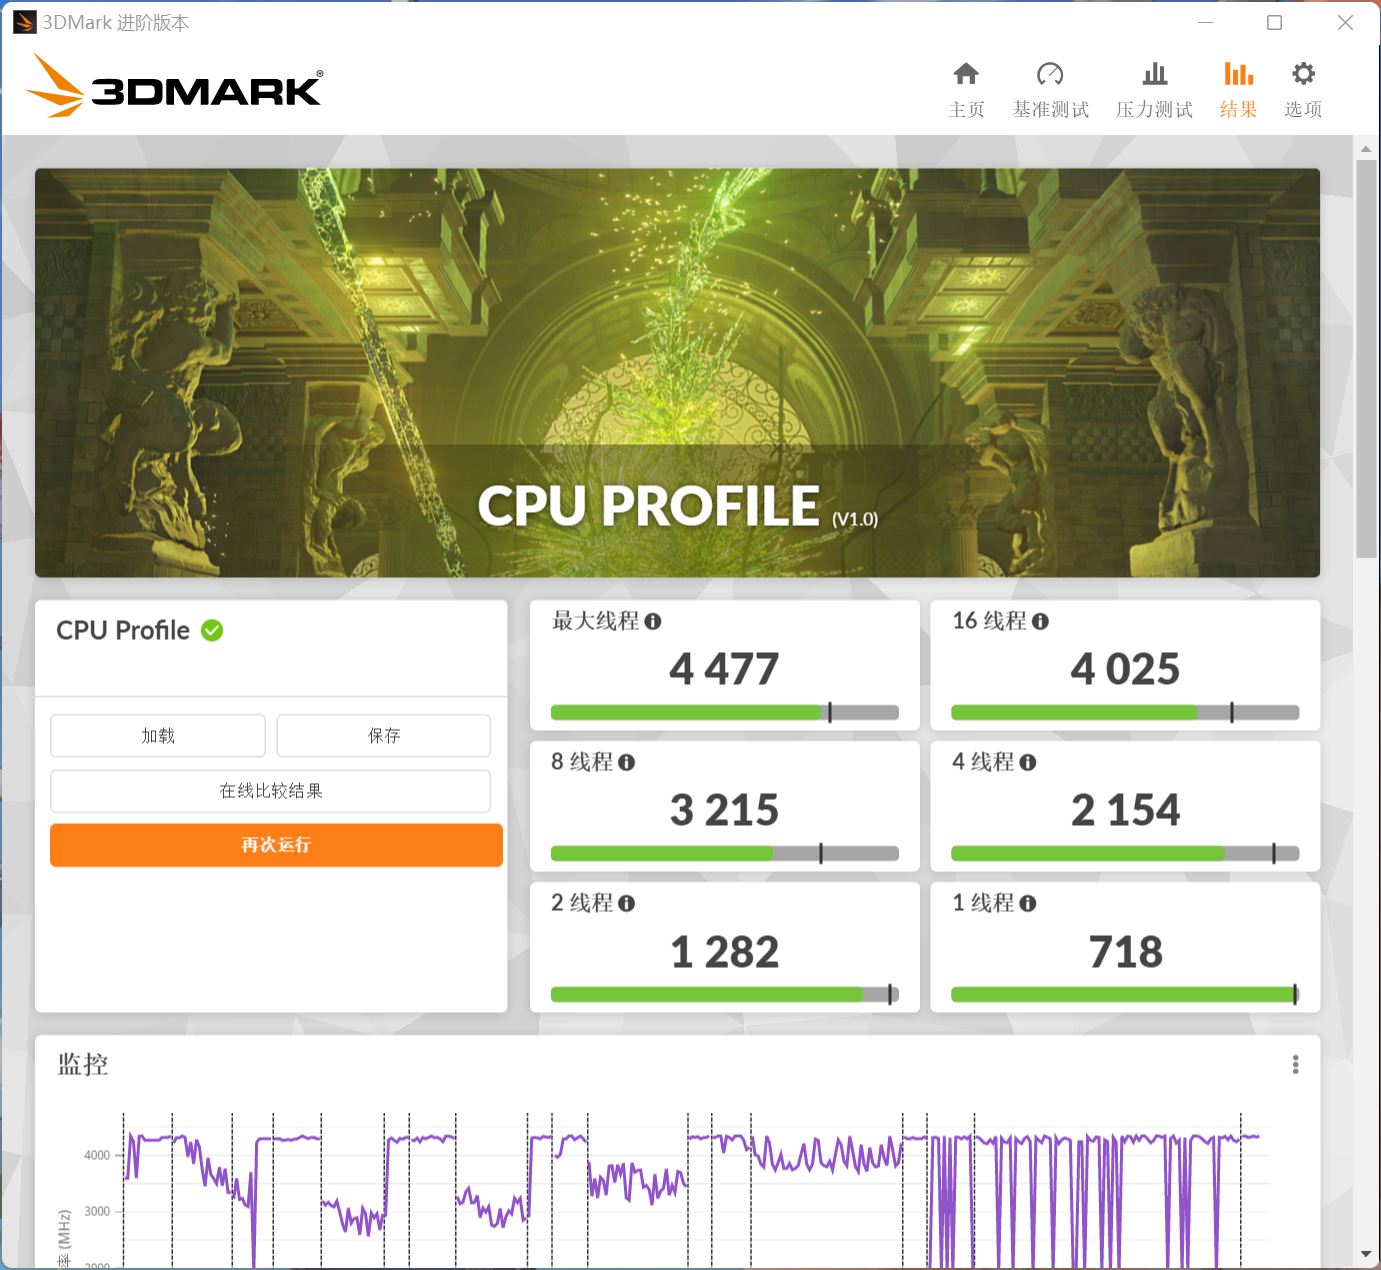Image resolution: width=1381 pixels, height=1270 pixels.
Task: Minimize the 3DMark window
Action: [x=1206, y=22]
